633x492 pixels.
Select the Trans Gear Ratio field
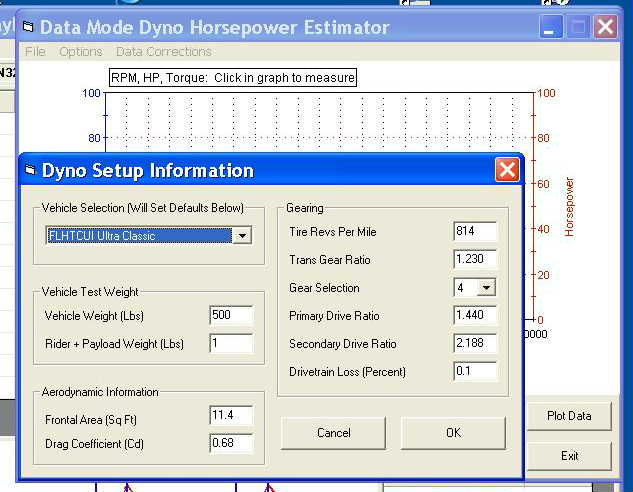[474, 260]
